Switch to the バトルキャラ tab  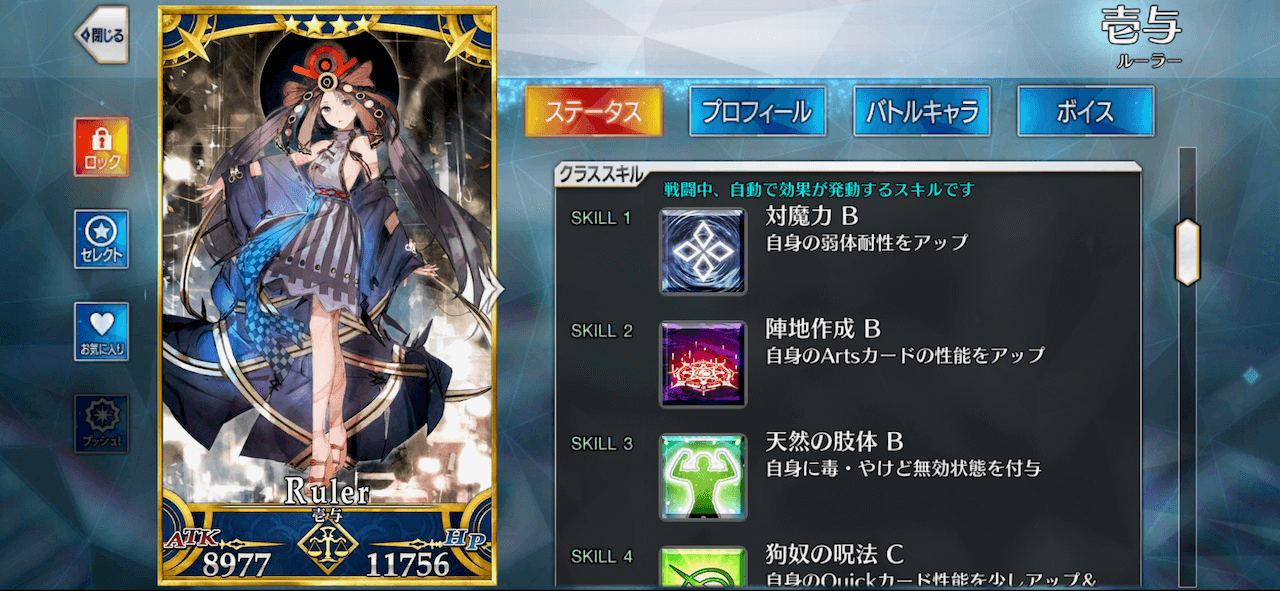point(921,111)
